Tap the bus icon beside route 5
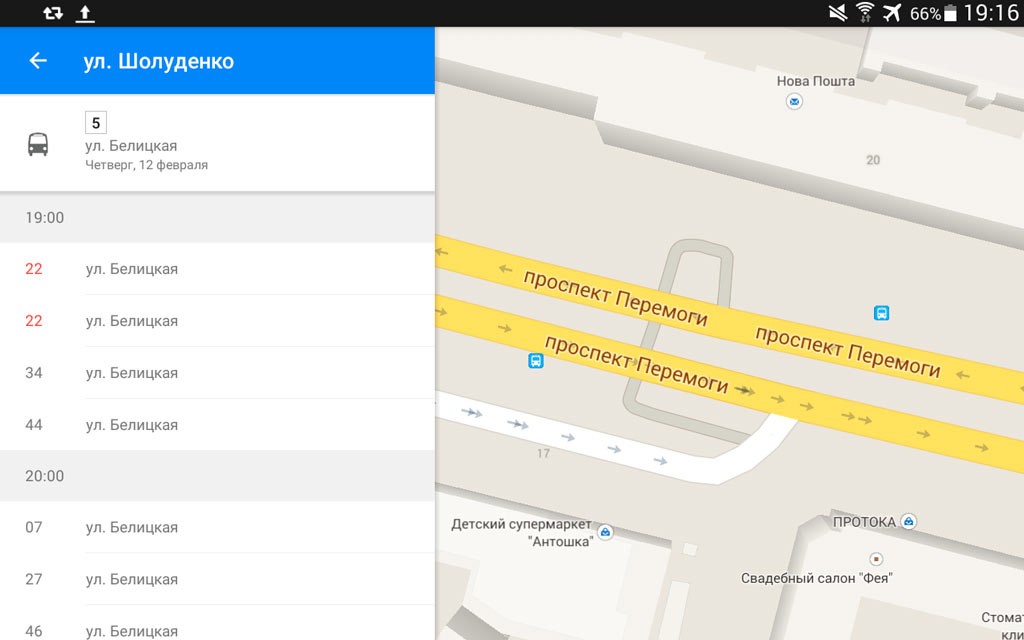Screen dimensions: 1024x640 40,143
